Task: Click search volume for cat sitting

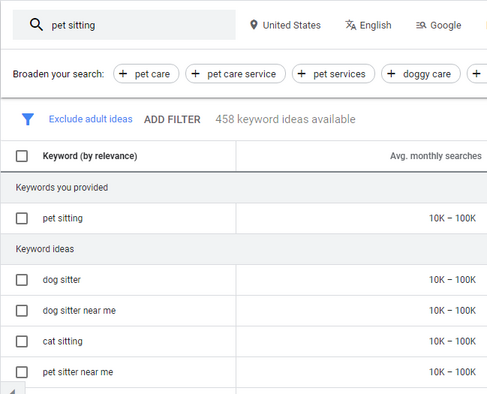Action: (452, 341)
